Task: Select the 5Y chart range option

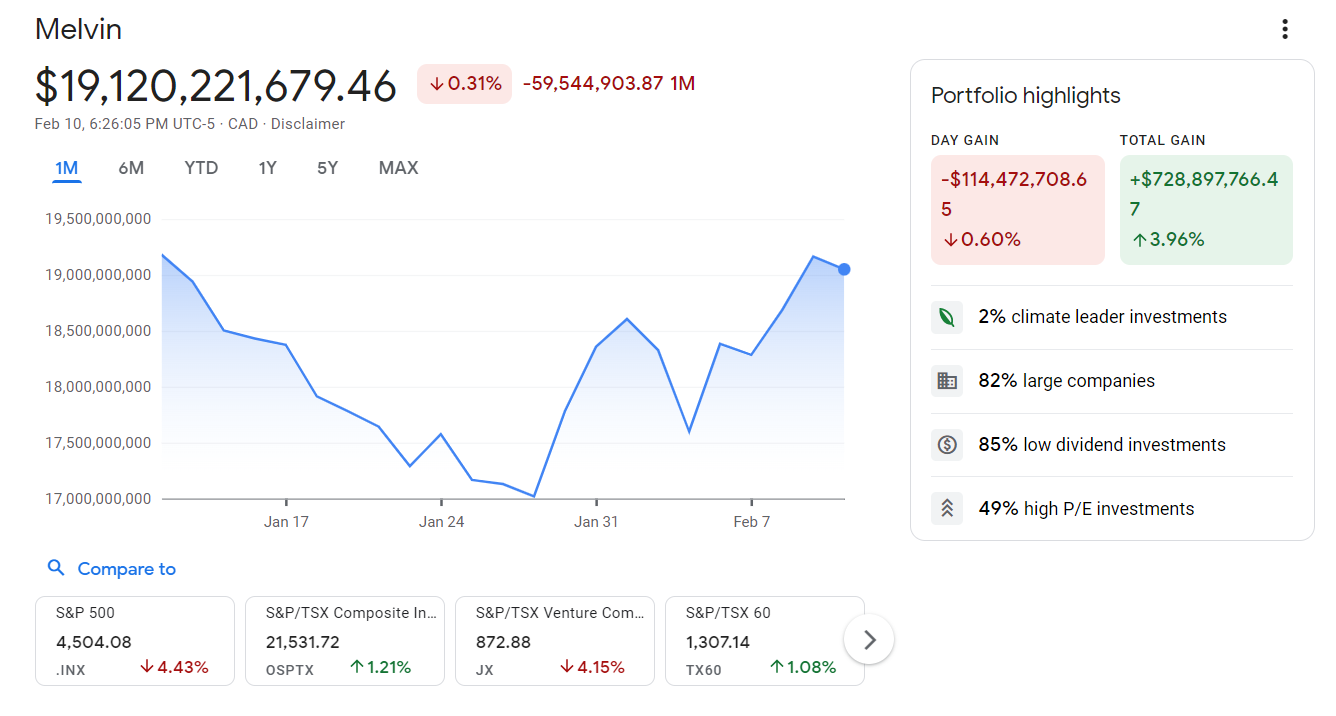Action: tap(327, 167)
